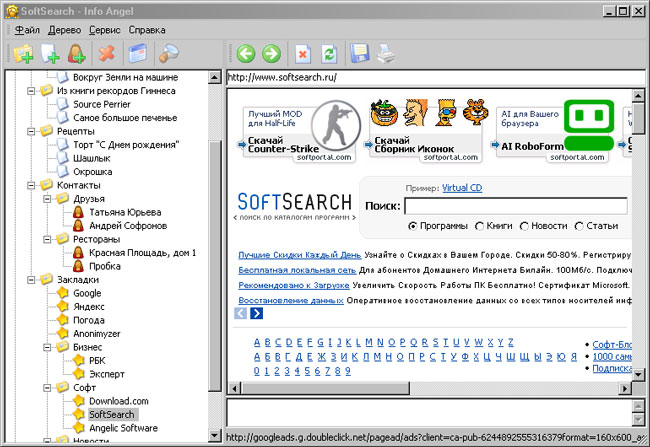Collapse the Контакты folder

(x=31, y=185)
